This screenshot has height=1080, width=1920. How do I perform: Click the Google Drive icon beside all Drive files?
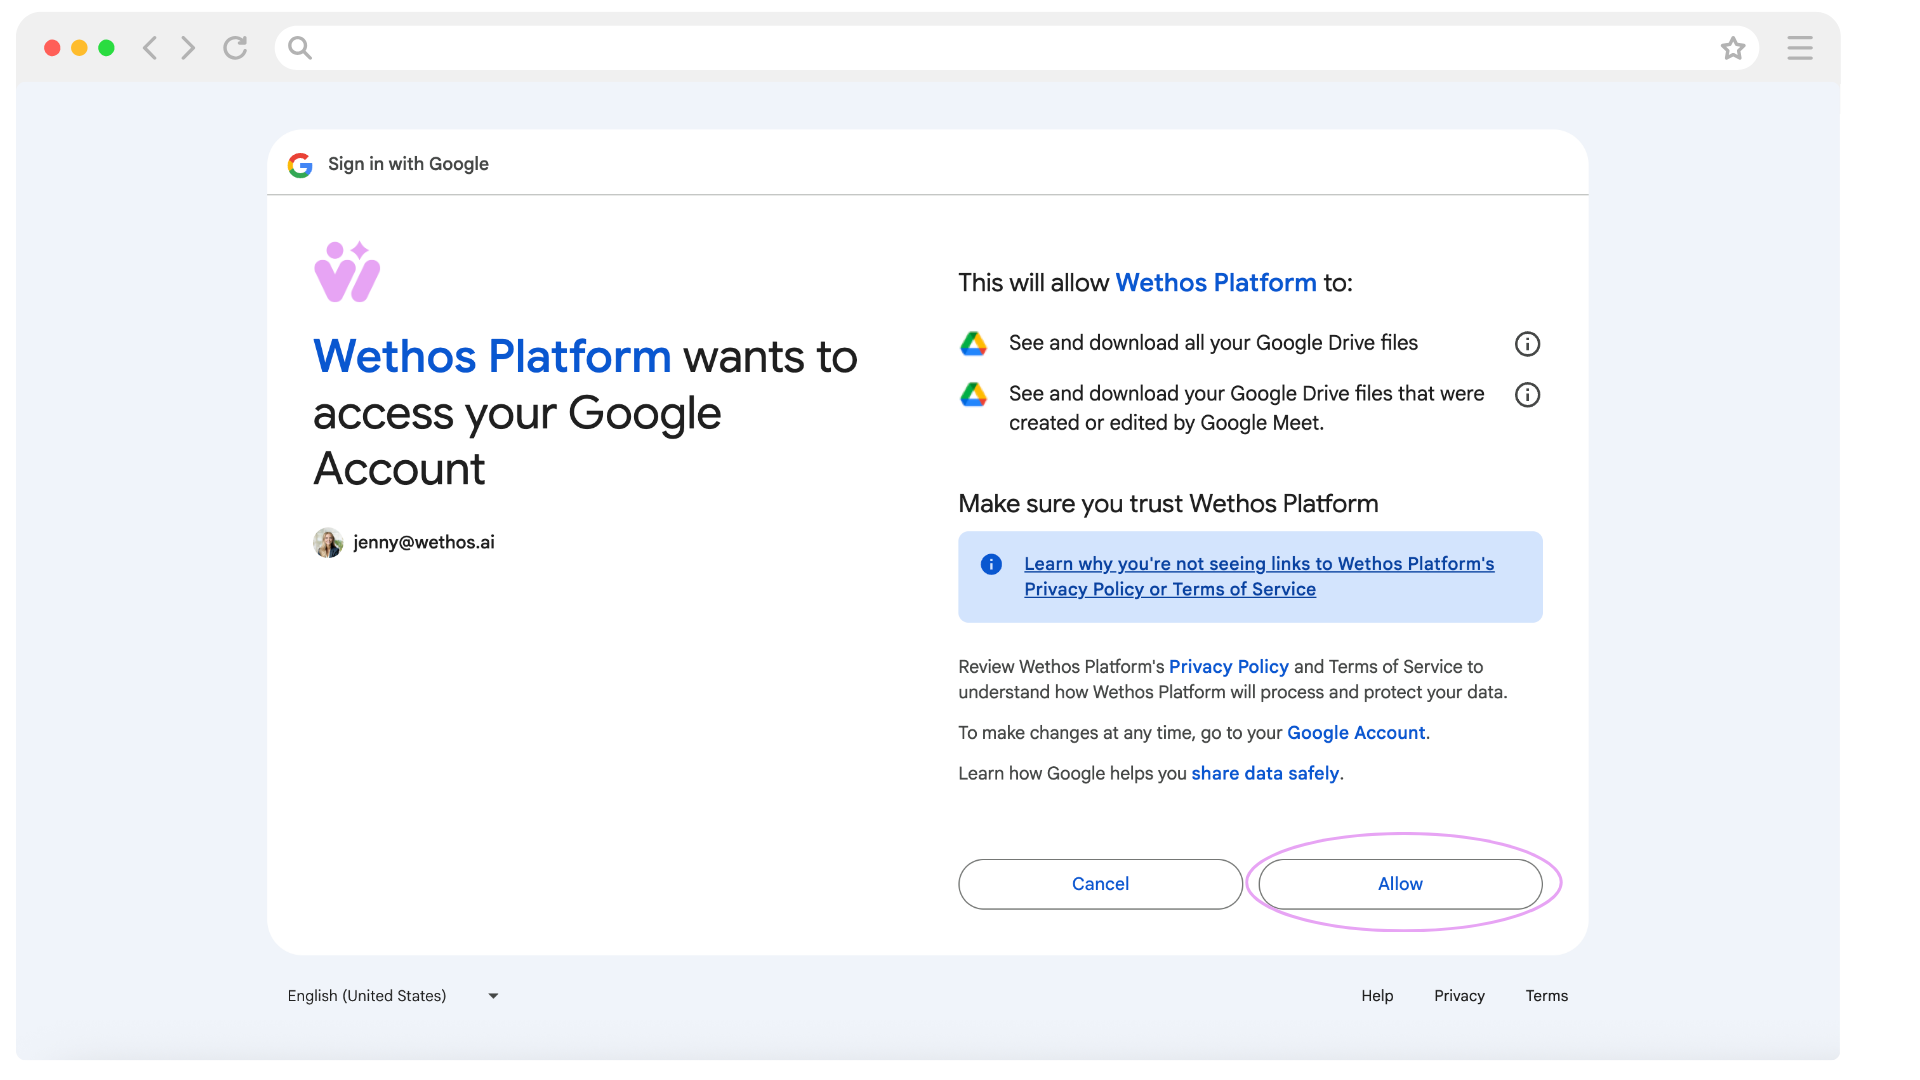[x=974, y=343]
